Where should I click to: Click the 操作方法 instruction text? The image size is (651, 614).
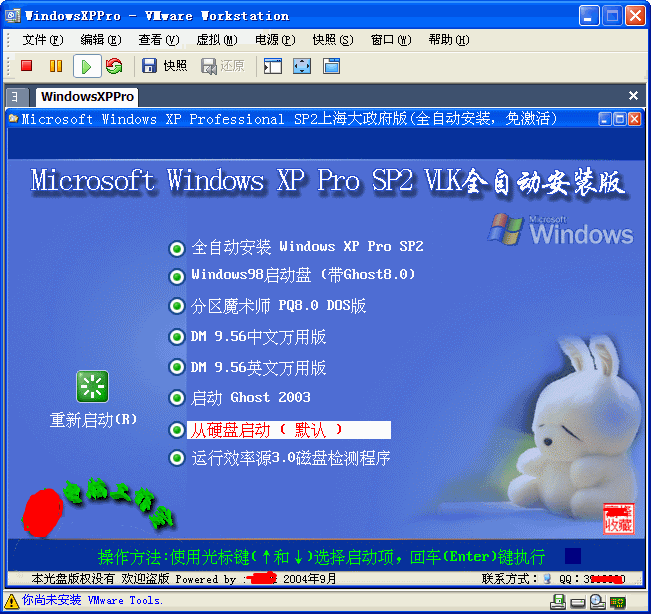(x=321, y=557)
